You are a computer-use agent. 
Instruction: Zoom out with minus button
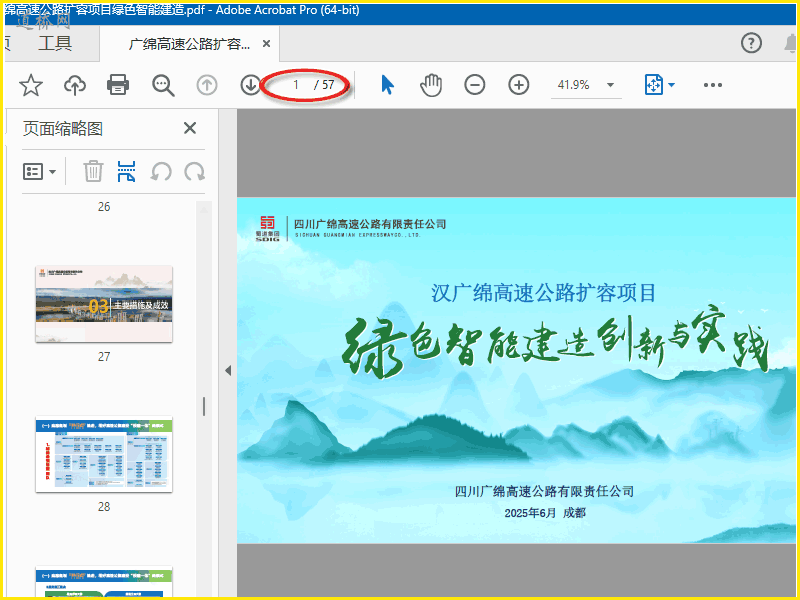coord(474,85)
